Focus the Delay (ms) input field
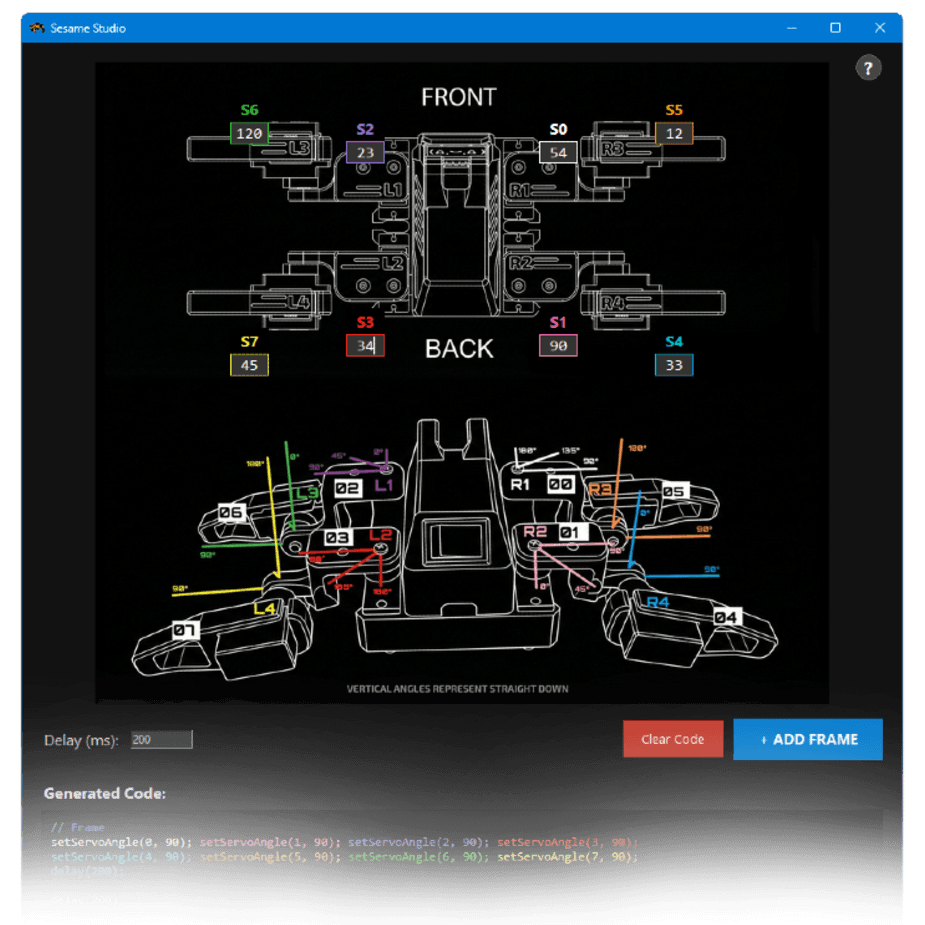The width and height of the screenshot is (925, 925). (x=161, y=740)
